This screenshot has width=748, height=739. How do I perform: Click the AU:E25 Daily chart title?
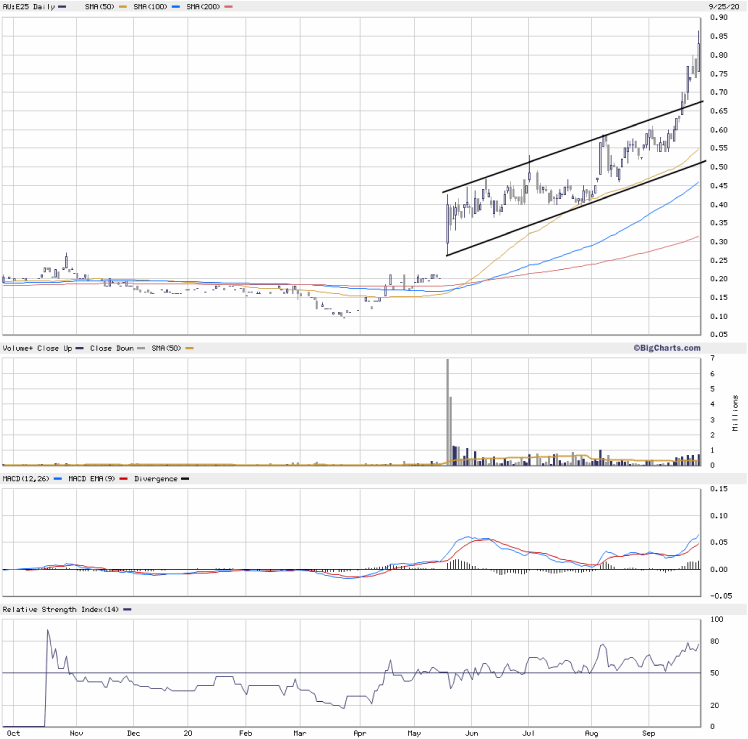point(27,7)
